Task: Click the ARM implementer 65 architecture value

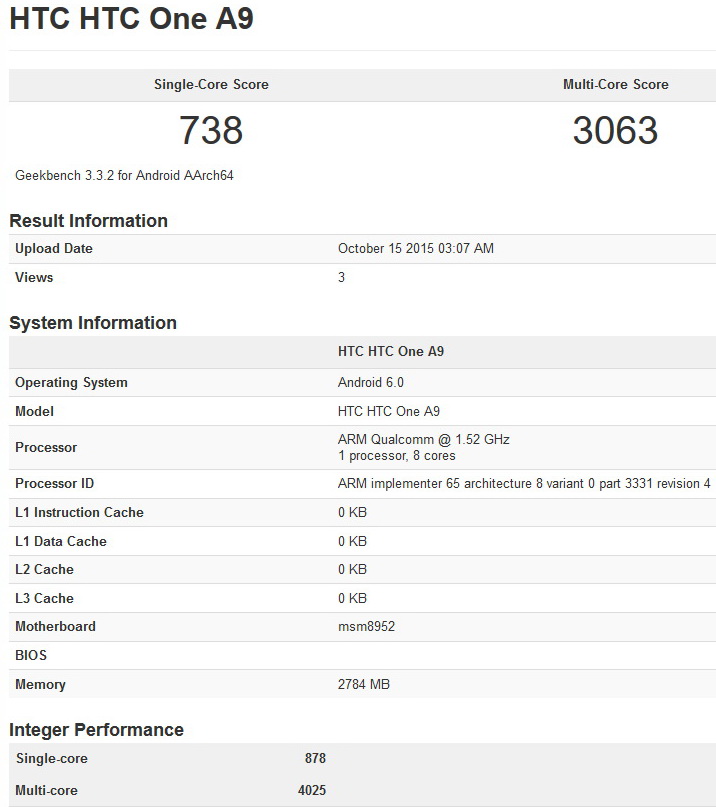Action: coord(524,483)
